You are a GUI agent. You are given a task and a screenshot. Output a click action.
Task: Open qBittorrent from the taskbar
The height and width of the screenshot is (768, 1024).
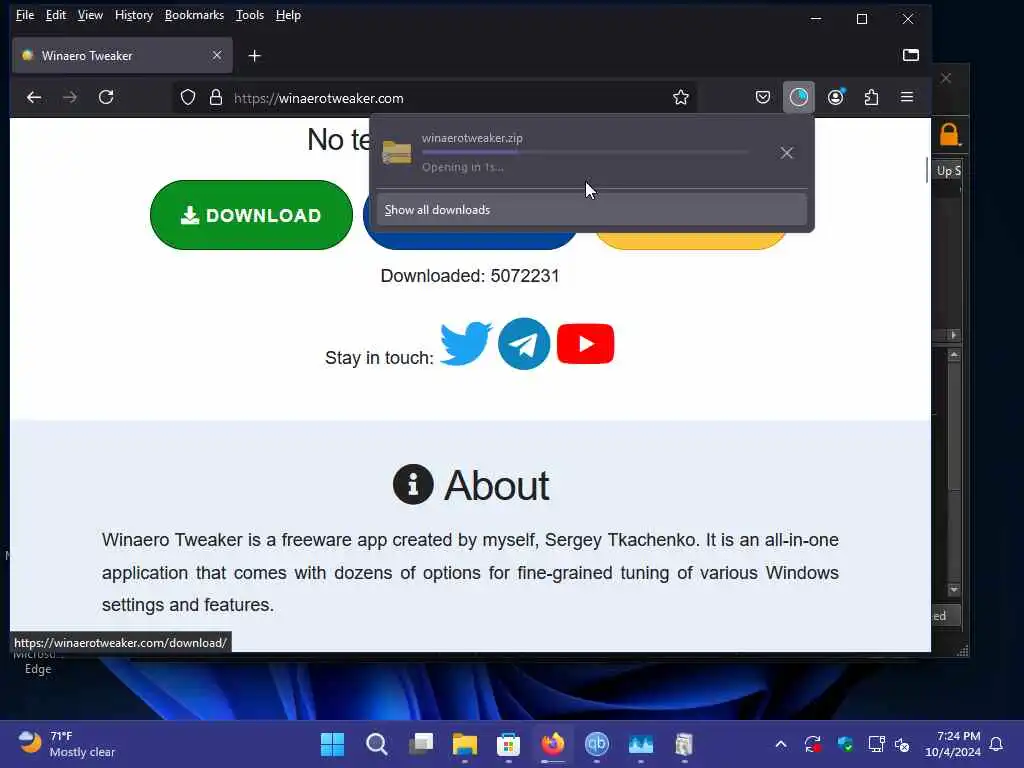click(x=596, y=744)
